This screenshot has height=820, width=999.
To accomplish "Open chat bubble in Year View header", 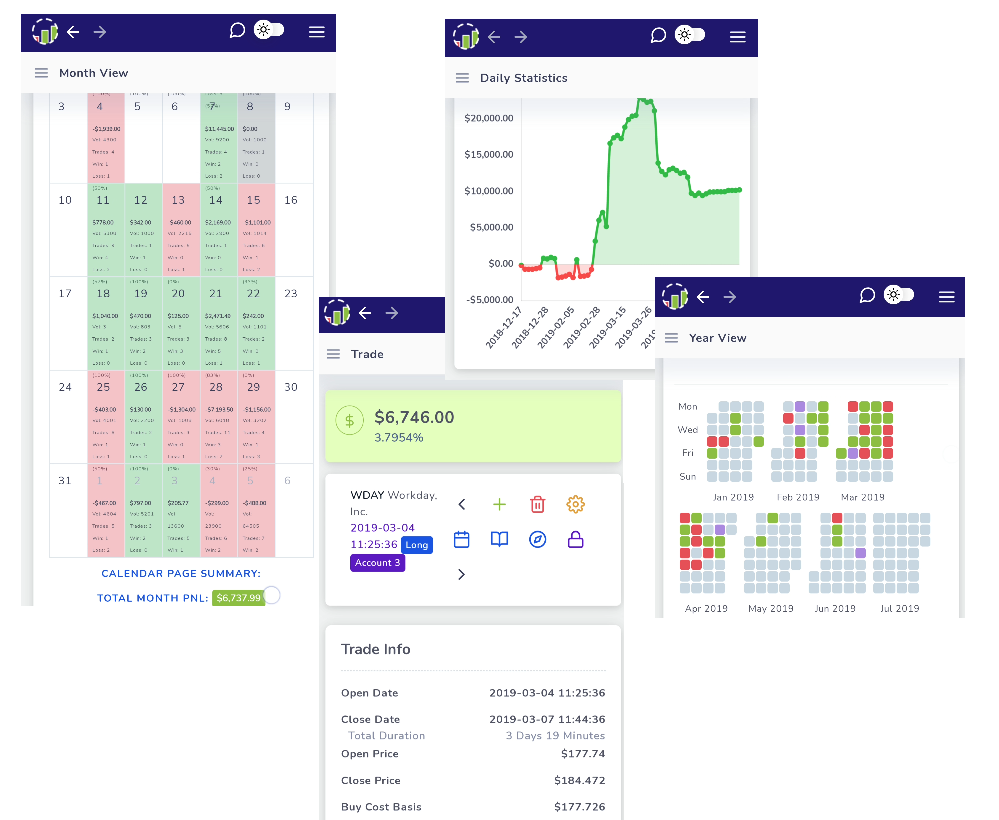I will (867, 295).
